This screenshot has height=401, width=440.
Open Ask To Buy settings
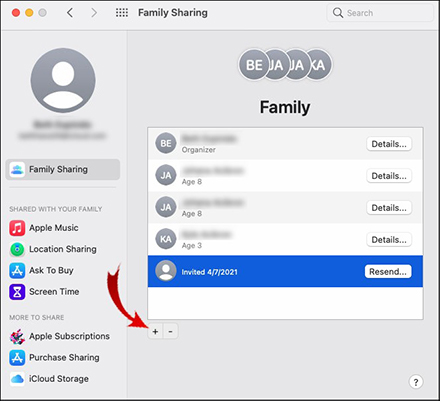[x=42, y=270]
